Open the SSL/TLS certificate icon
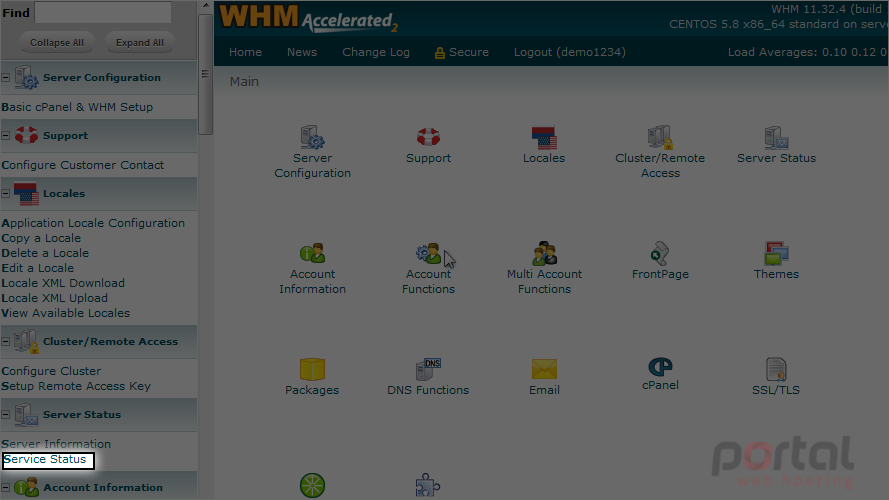 pyautogui.click(x=776, y=369)
